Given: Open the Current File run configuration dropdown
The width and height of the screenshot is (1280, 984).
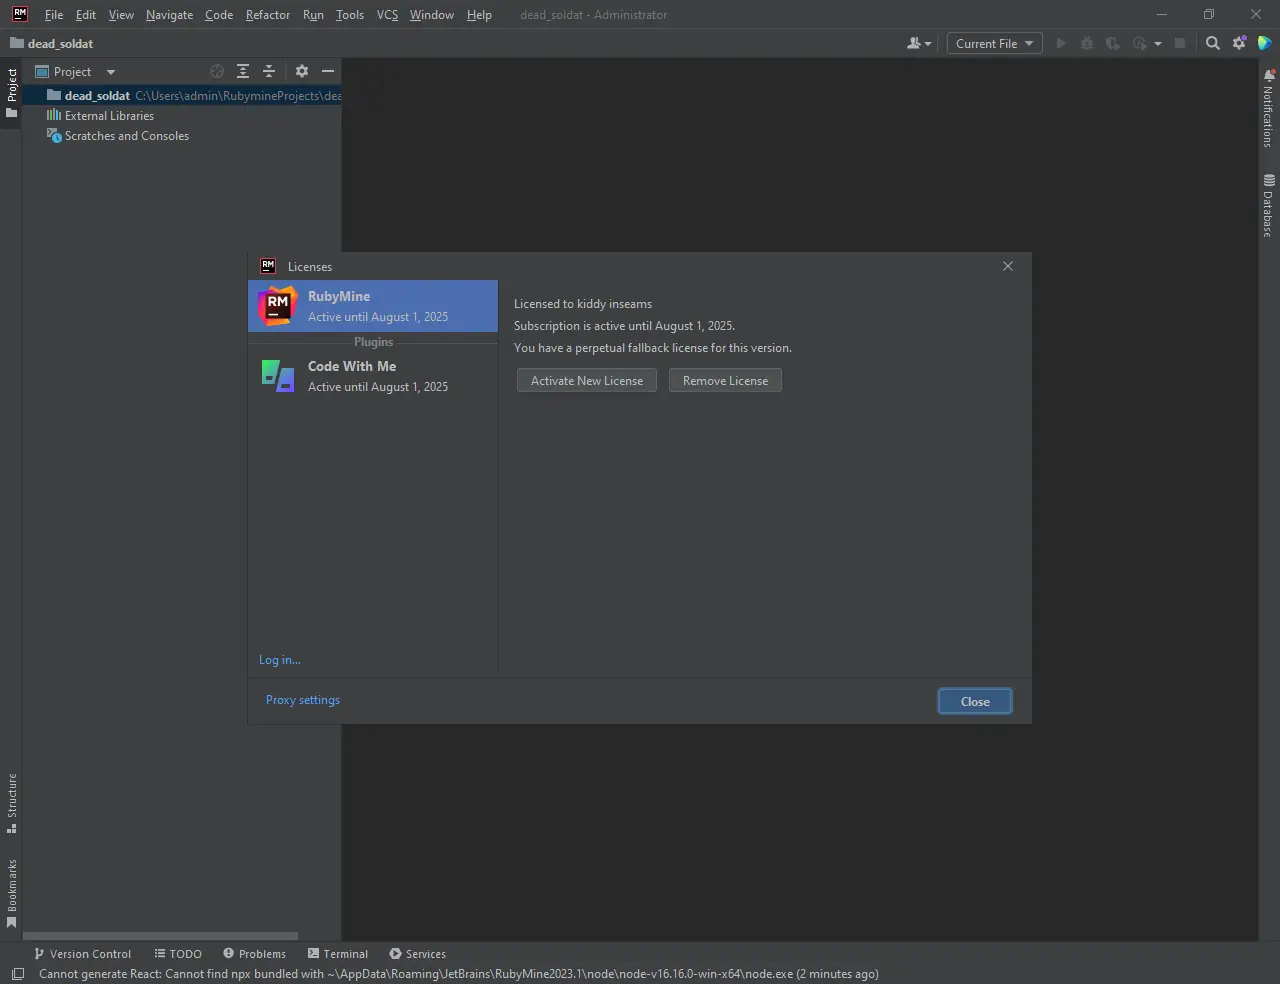Looking at the screenshot, I should click(994, 43).
